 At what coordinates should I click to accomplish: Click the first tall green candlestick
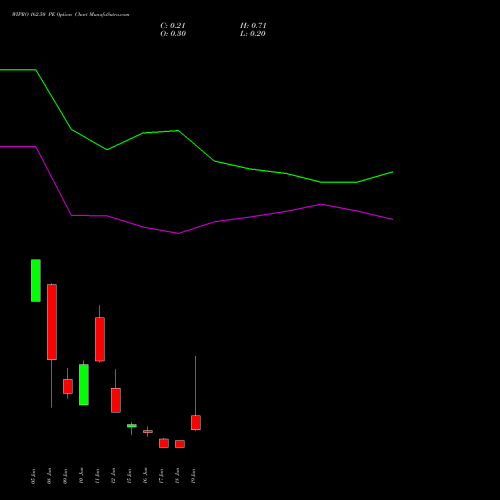(x=36, y=280)
